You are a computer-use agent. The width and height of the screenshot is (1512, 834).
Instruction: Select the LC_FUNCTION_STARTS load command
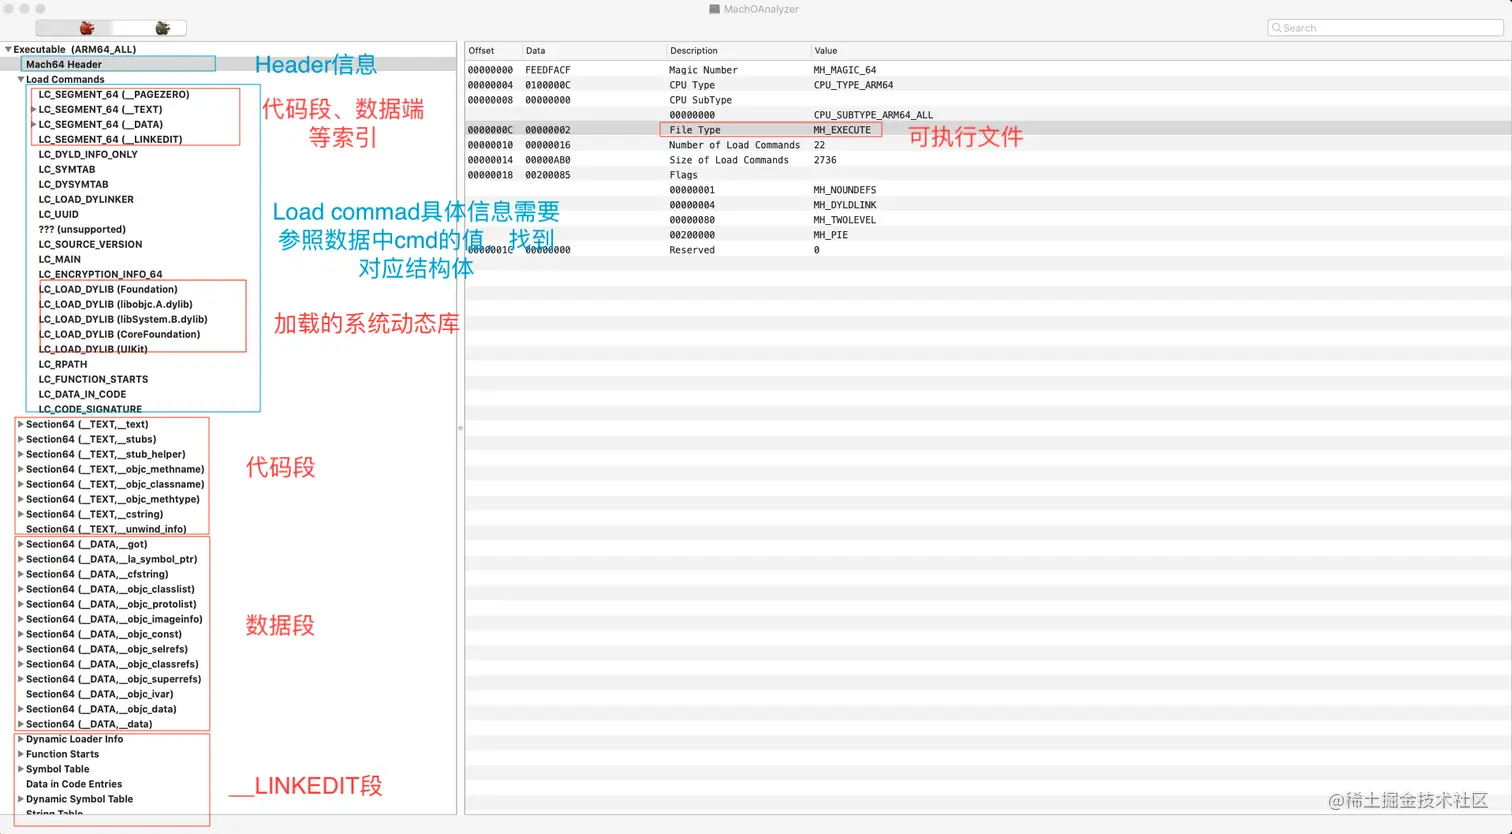point(93,379)
